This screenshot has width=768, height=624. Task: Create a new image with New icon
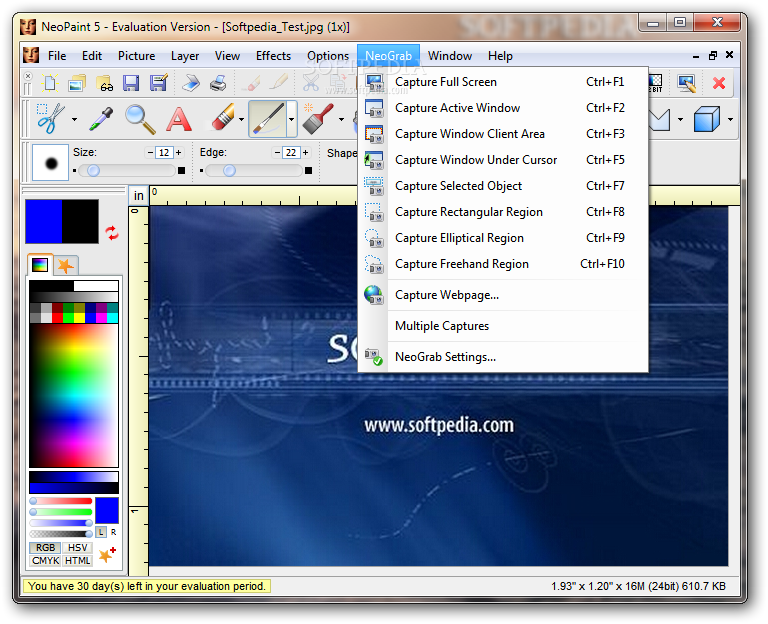pyautogui.click(x=50, y=83)
